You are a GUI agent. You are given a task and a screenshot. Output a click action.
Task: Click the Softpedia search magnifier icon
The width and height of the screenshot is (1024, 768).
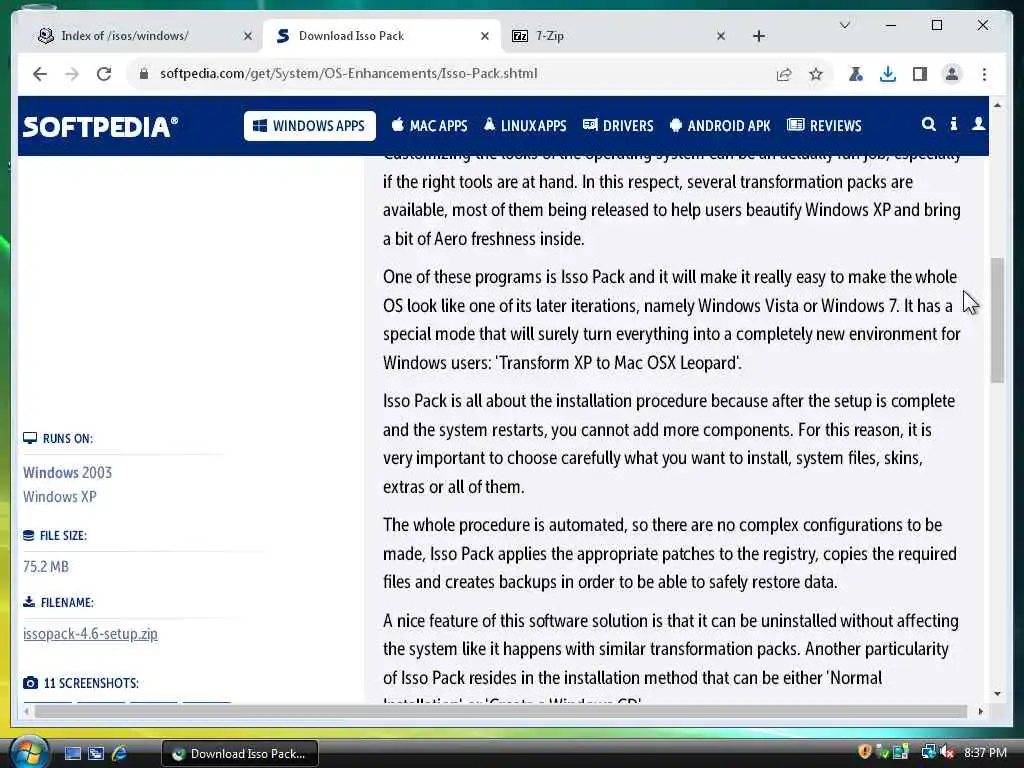tap(928, 124)
